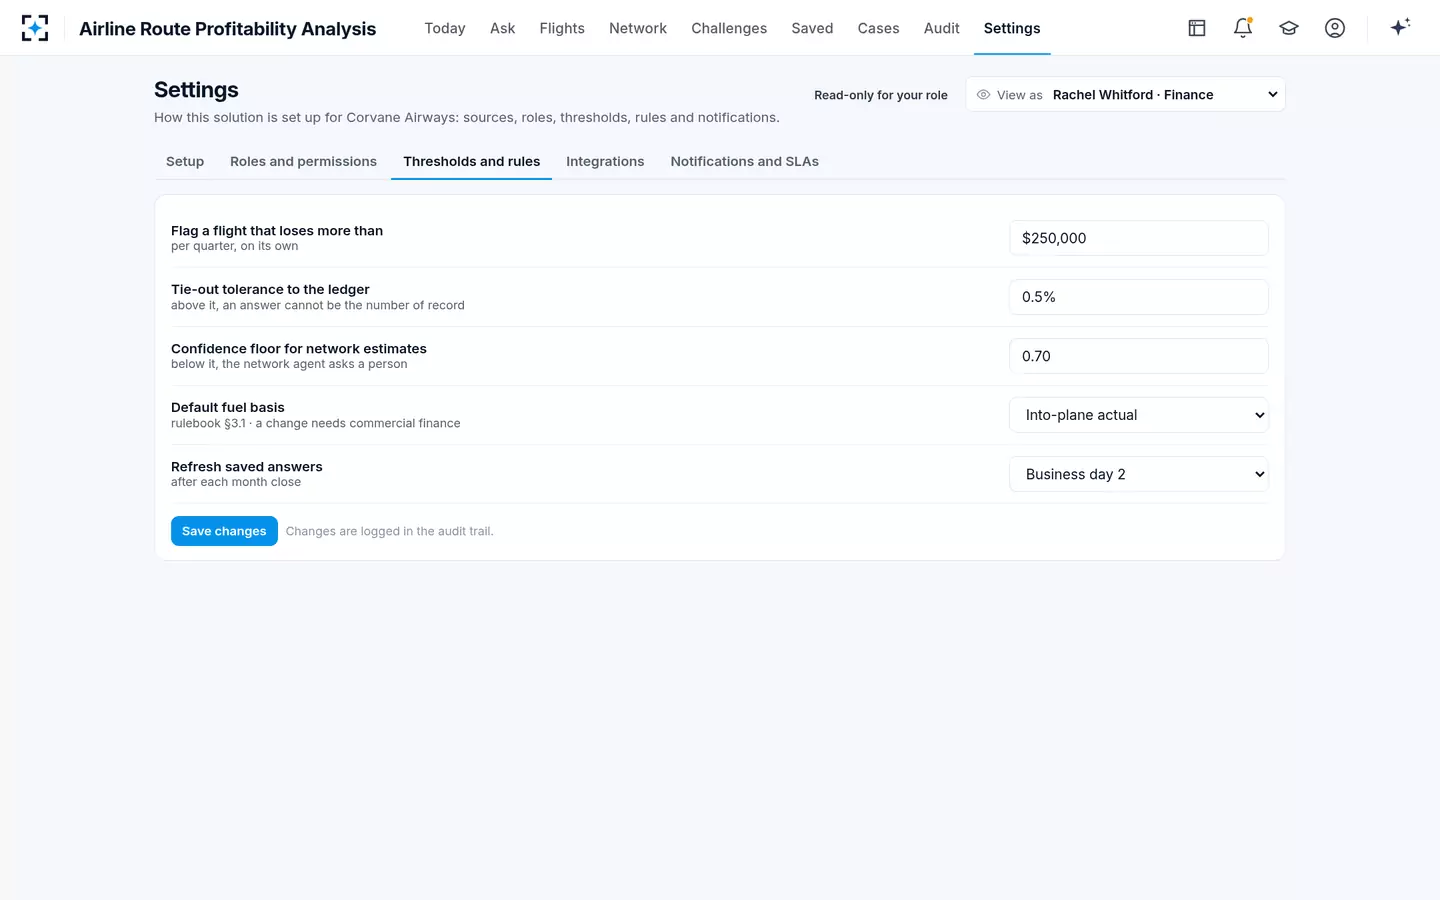This screenshot has height=900, width=1440.
Task: Click the 'after each month close' note
Action: [x=236, y=482]
